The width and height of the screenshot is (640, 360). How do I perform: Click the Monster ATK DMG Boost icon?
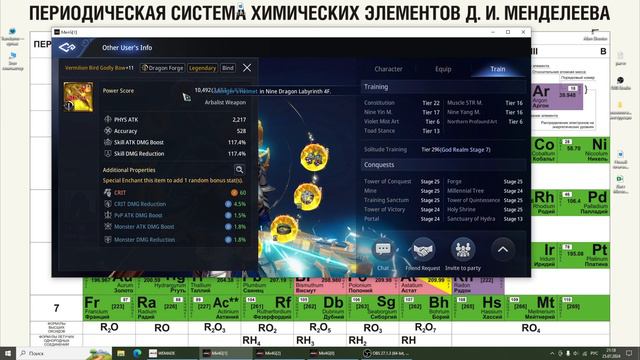[108, 226]
